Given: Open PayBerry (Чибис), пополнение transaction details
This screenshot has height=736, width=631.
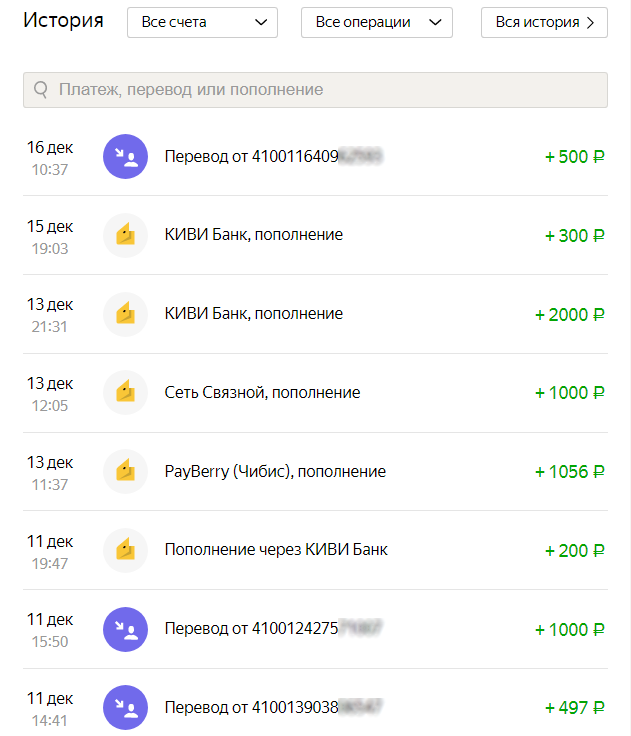Looking at the screenshot, I should (275, 471).
